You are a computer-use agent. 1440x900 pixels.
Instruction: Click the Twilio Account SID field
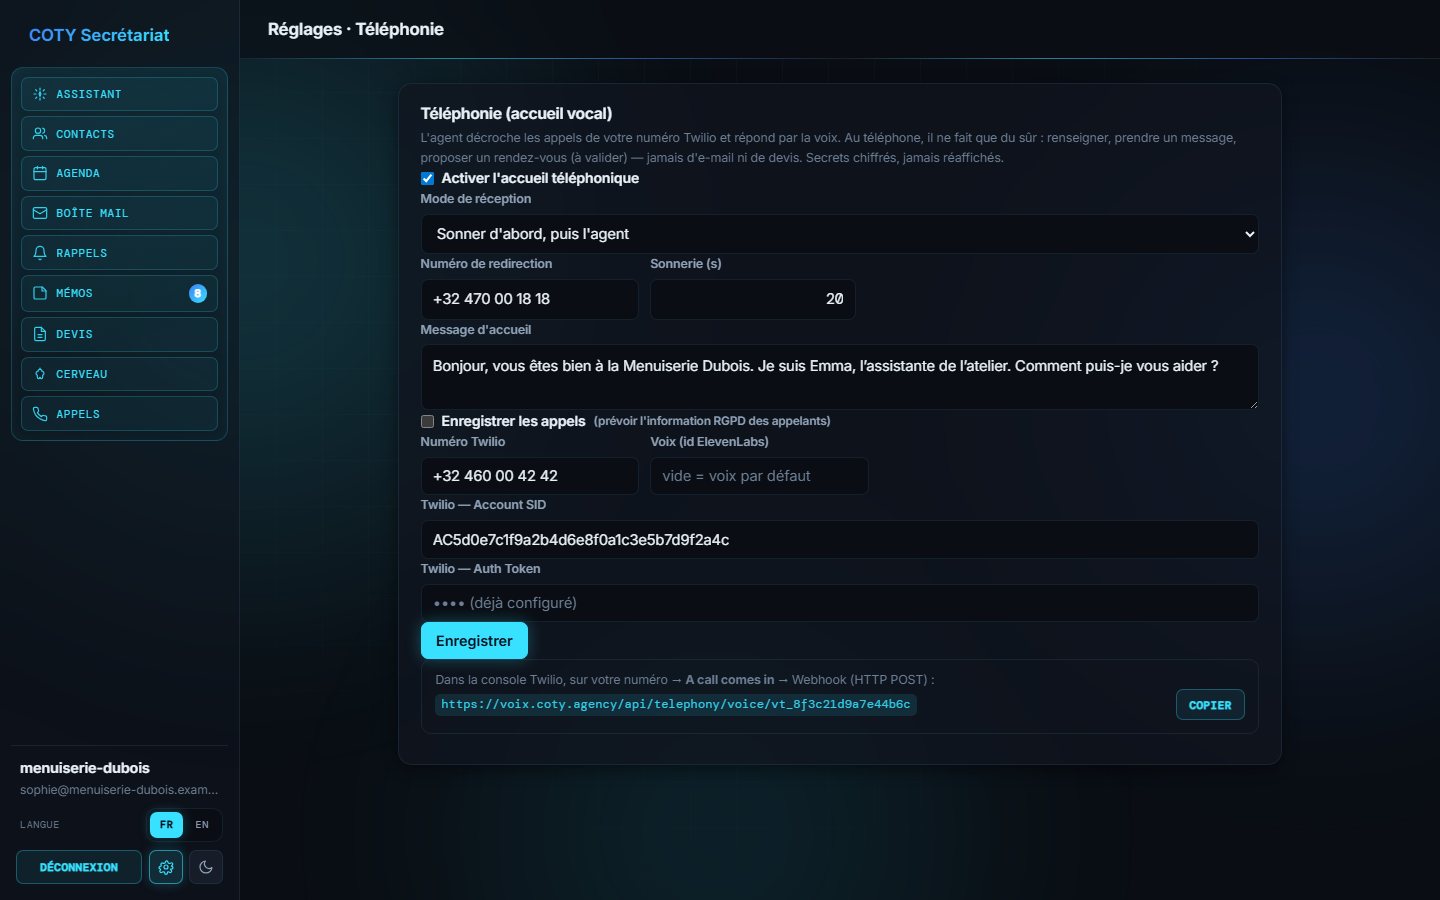coord(839,540)
